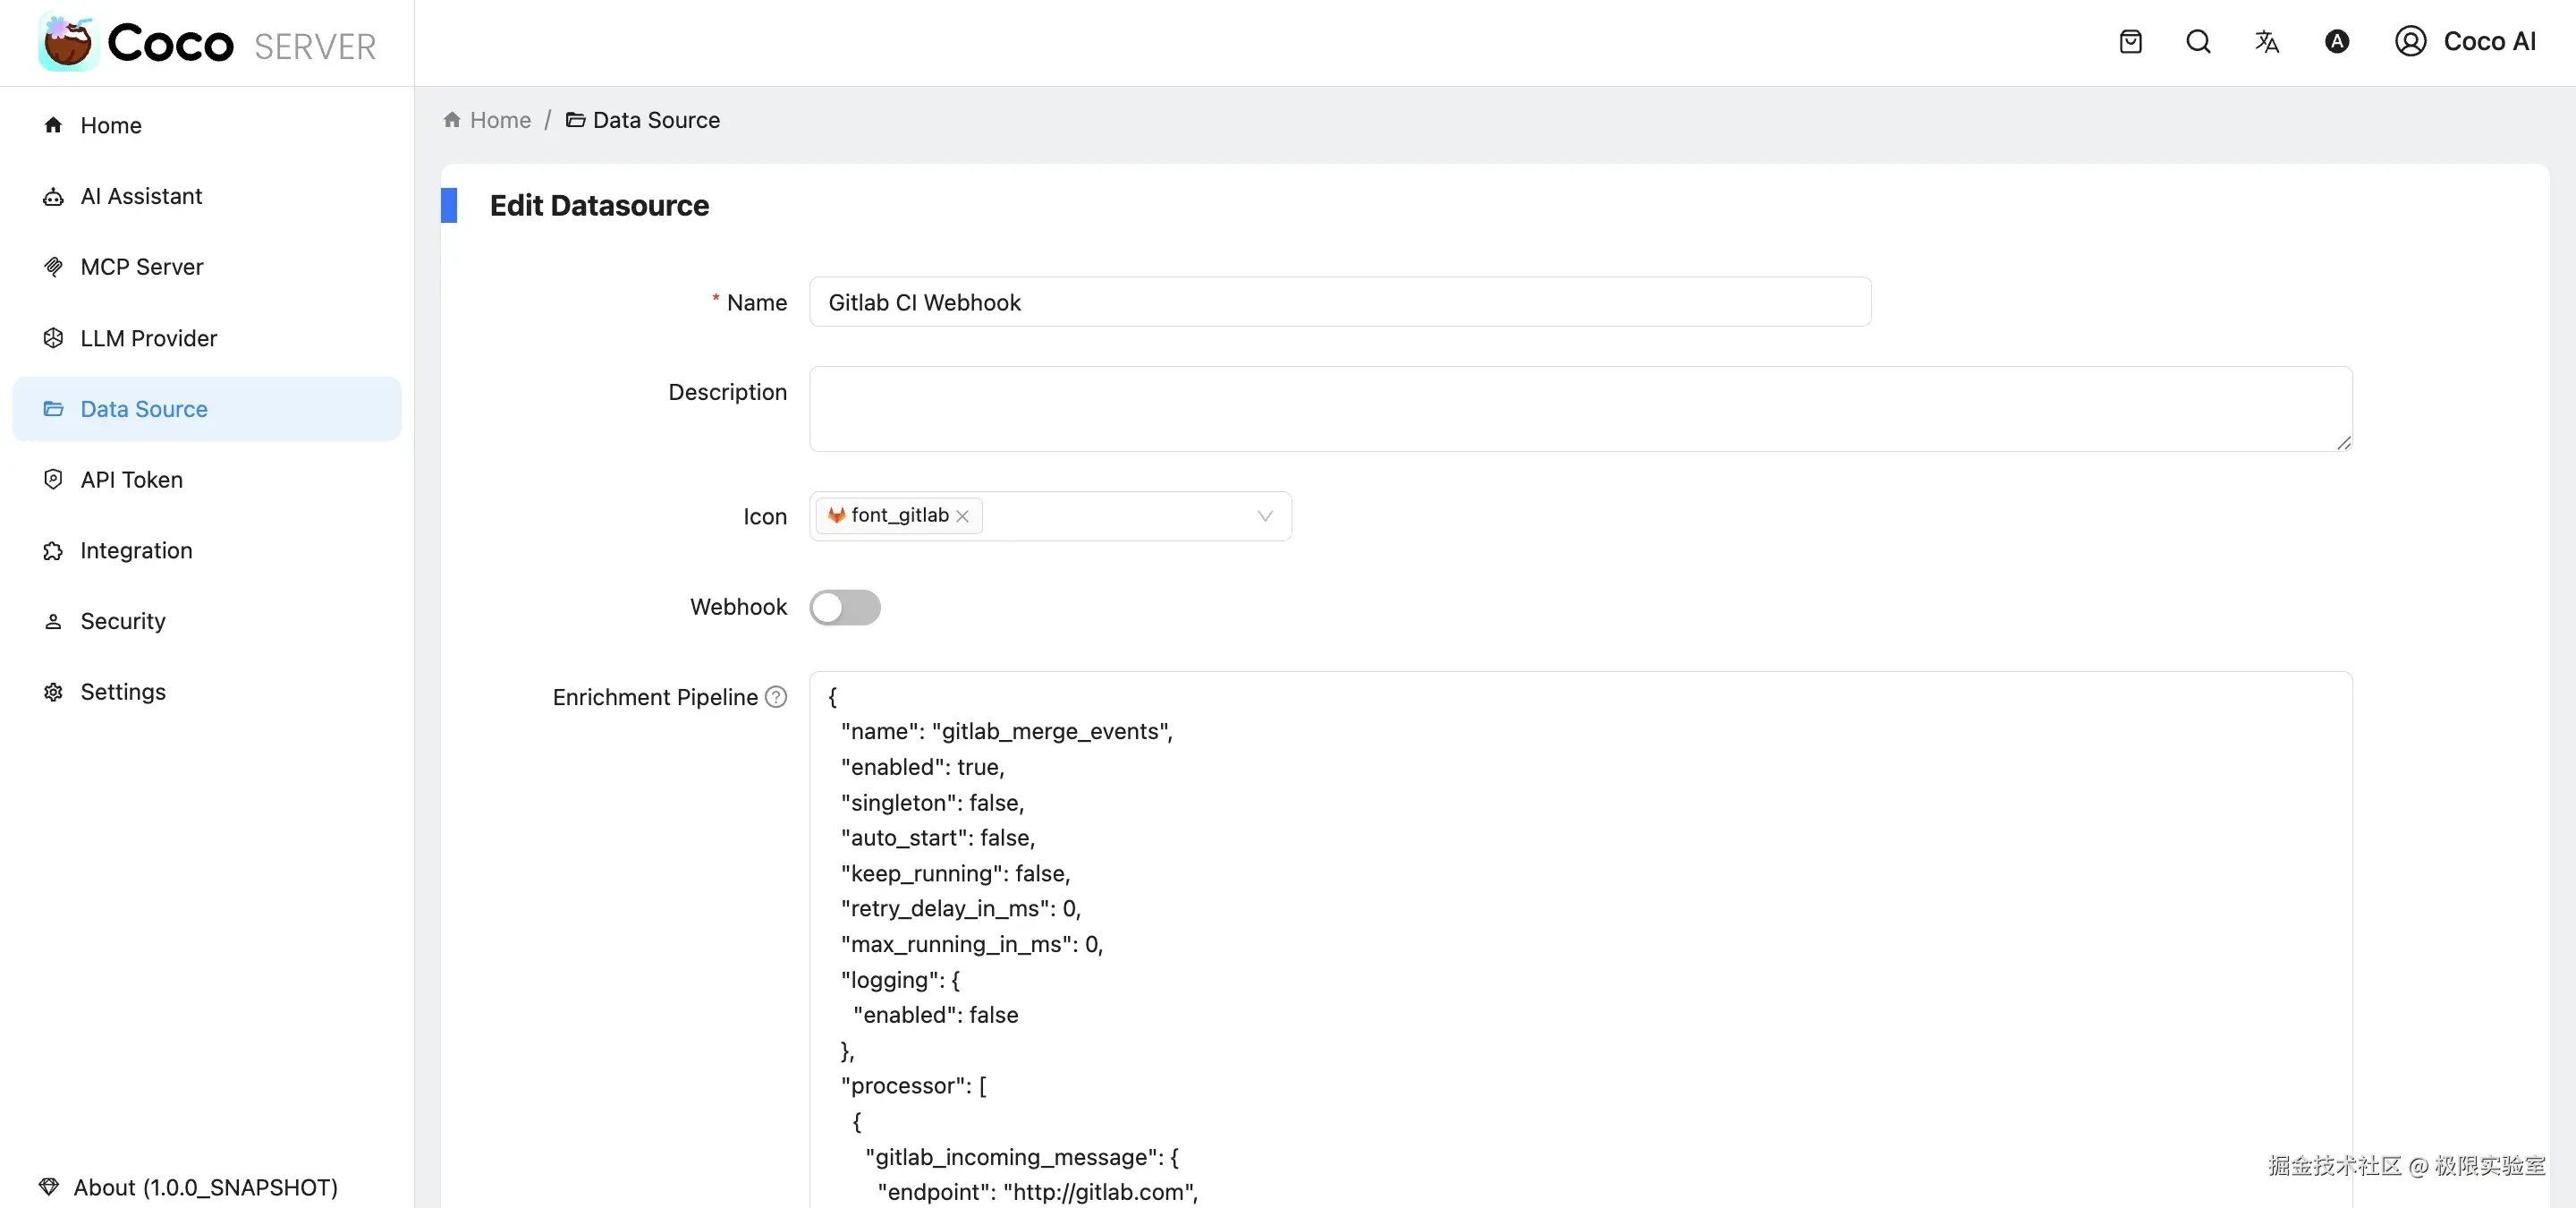The image size is (2576, 1208).
Task: Open sidebar Settings page
Action: (123, 692)
